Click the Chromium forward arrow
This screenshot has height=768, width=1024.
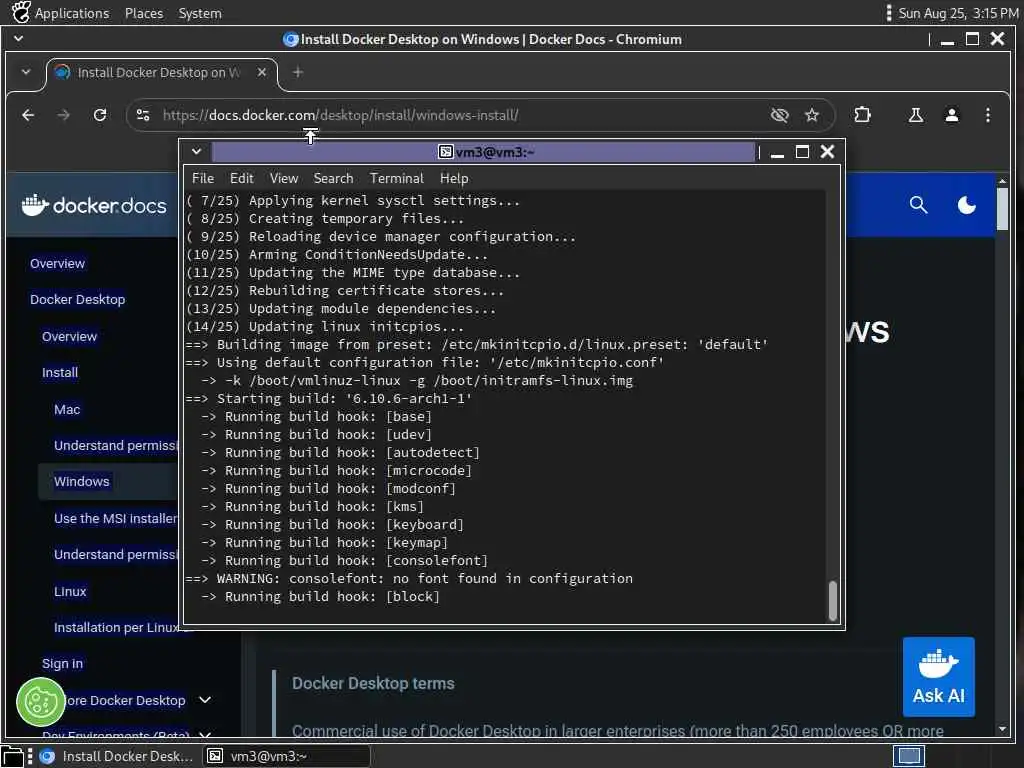point(63,115)
